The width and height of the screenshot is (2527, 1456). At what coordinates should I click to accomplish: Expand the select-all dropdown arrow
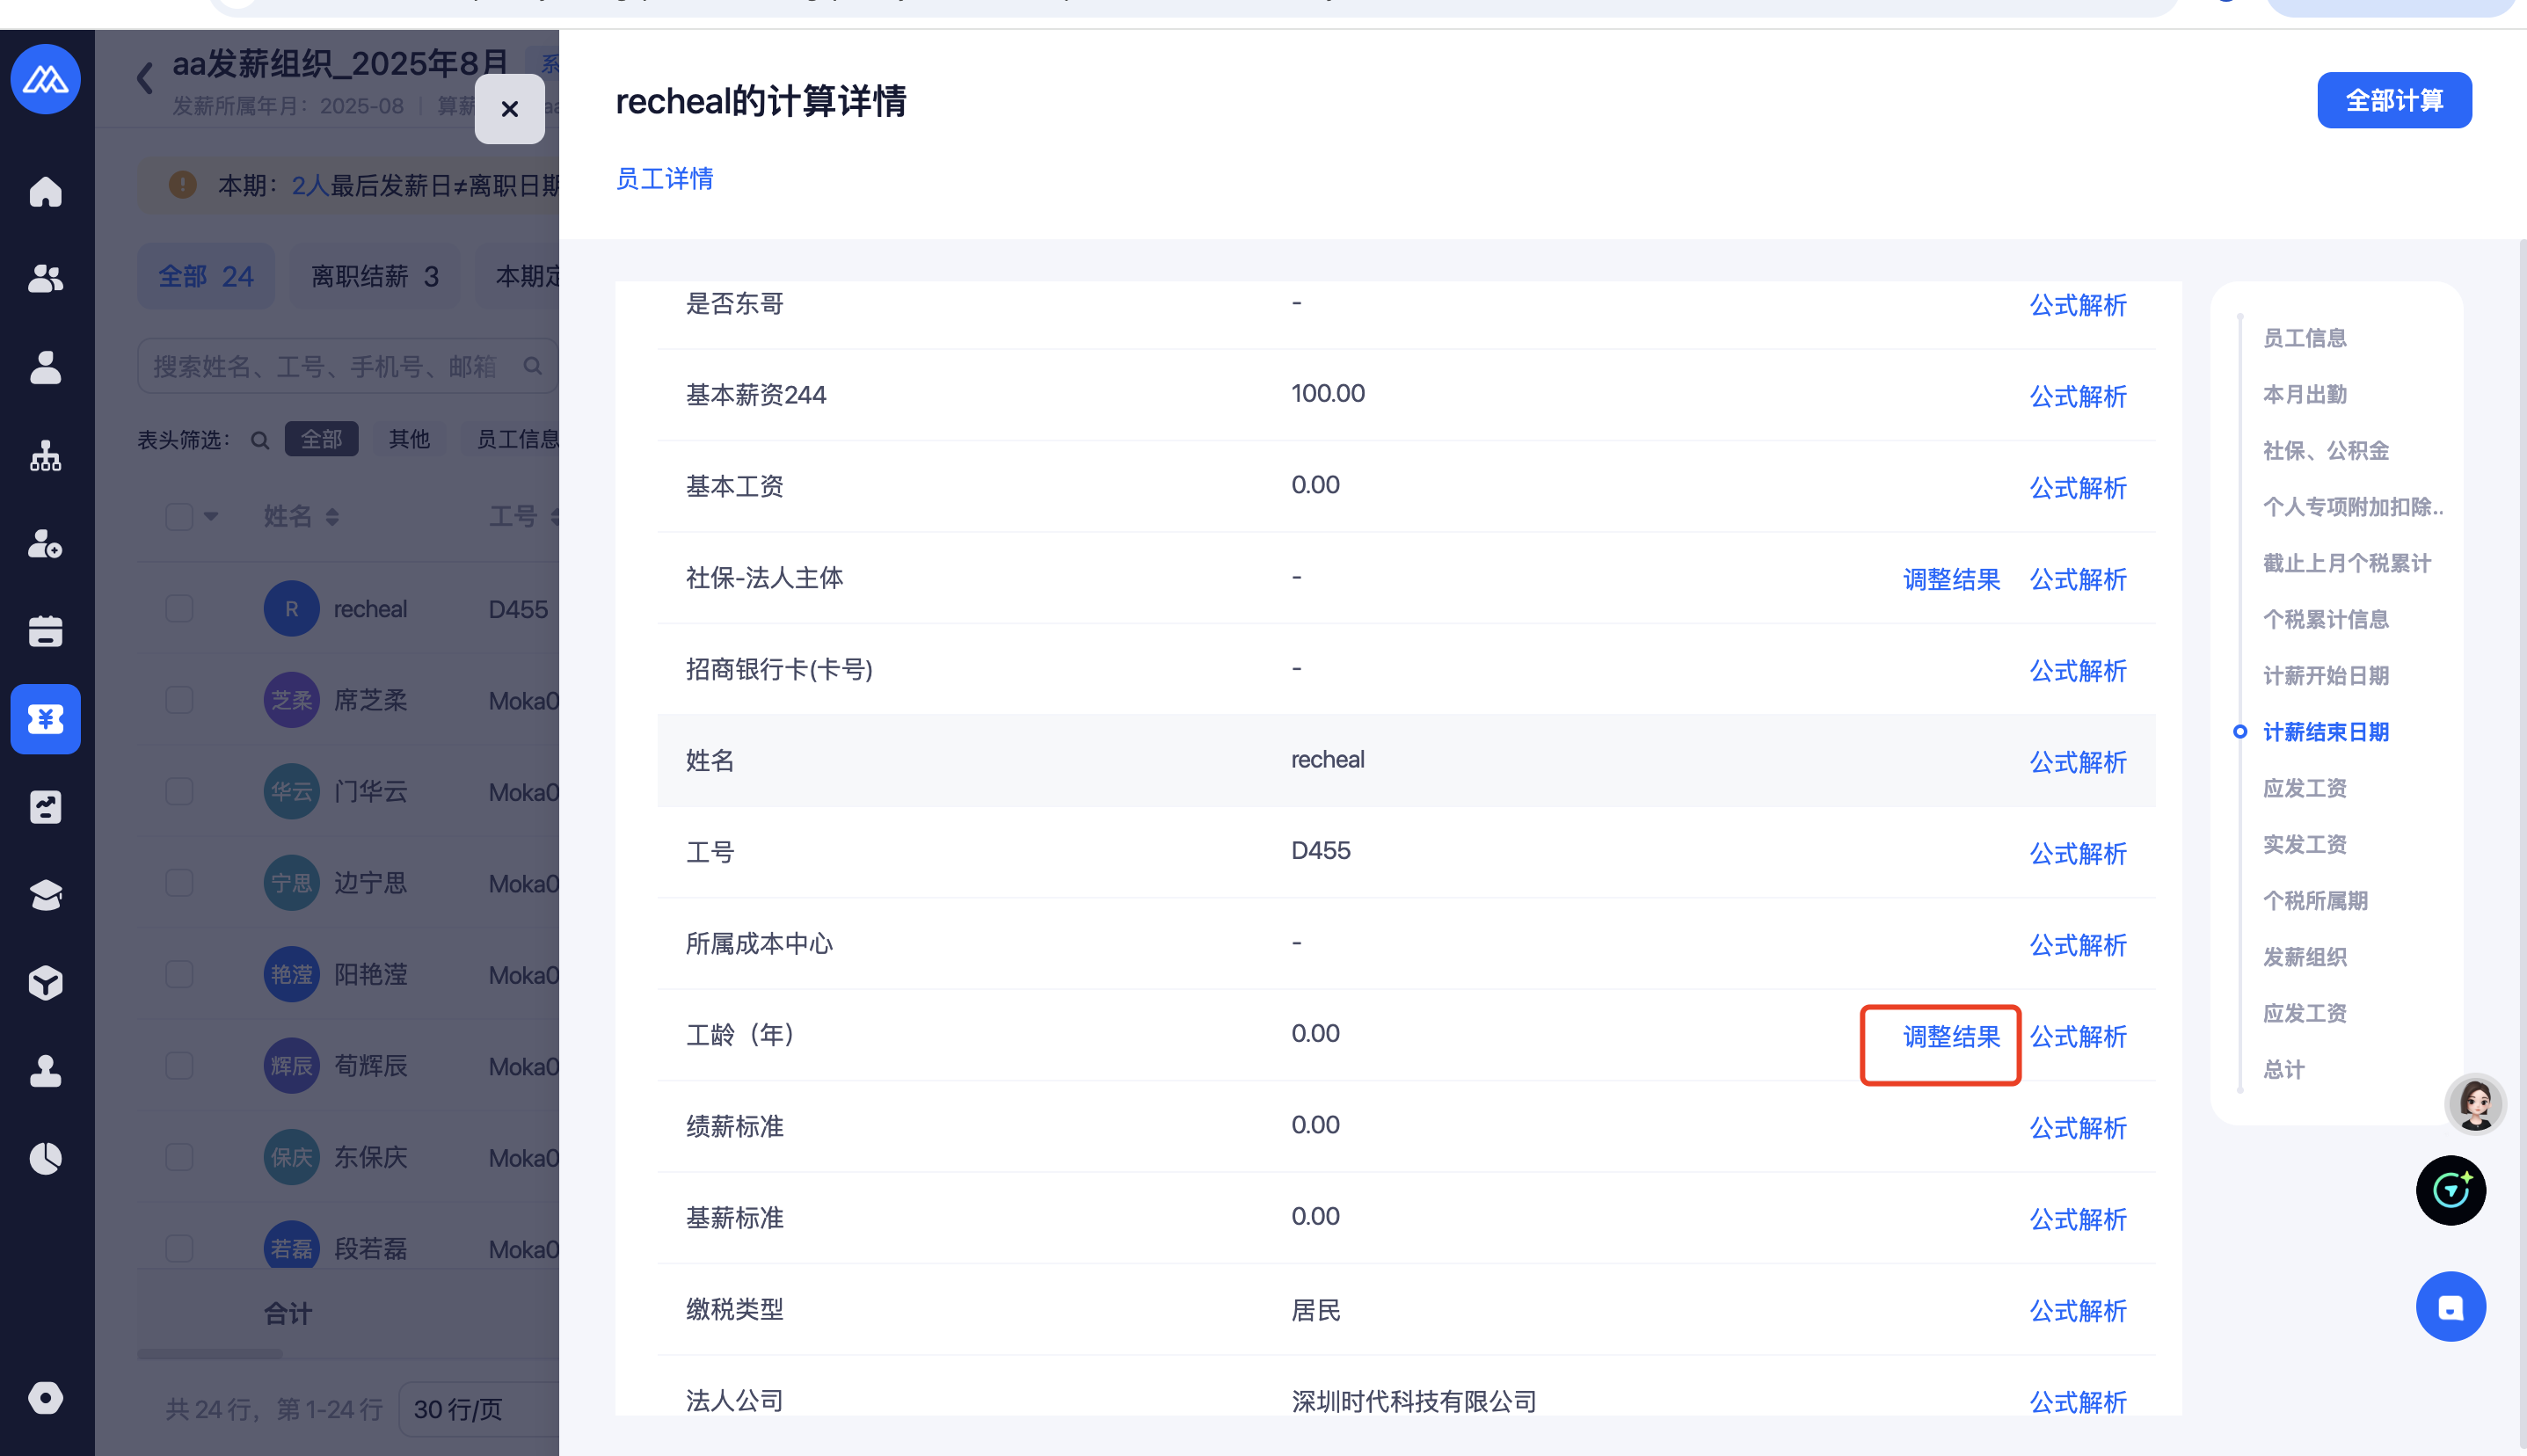(x=211, y=517)
